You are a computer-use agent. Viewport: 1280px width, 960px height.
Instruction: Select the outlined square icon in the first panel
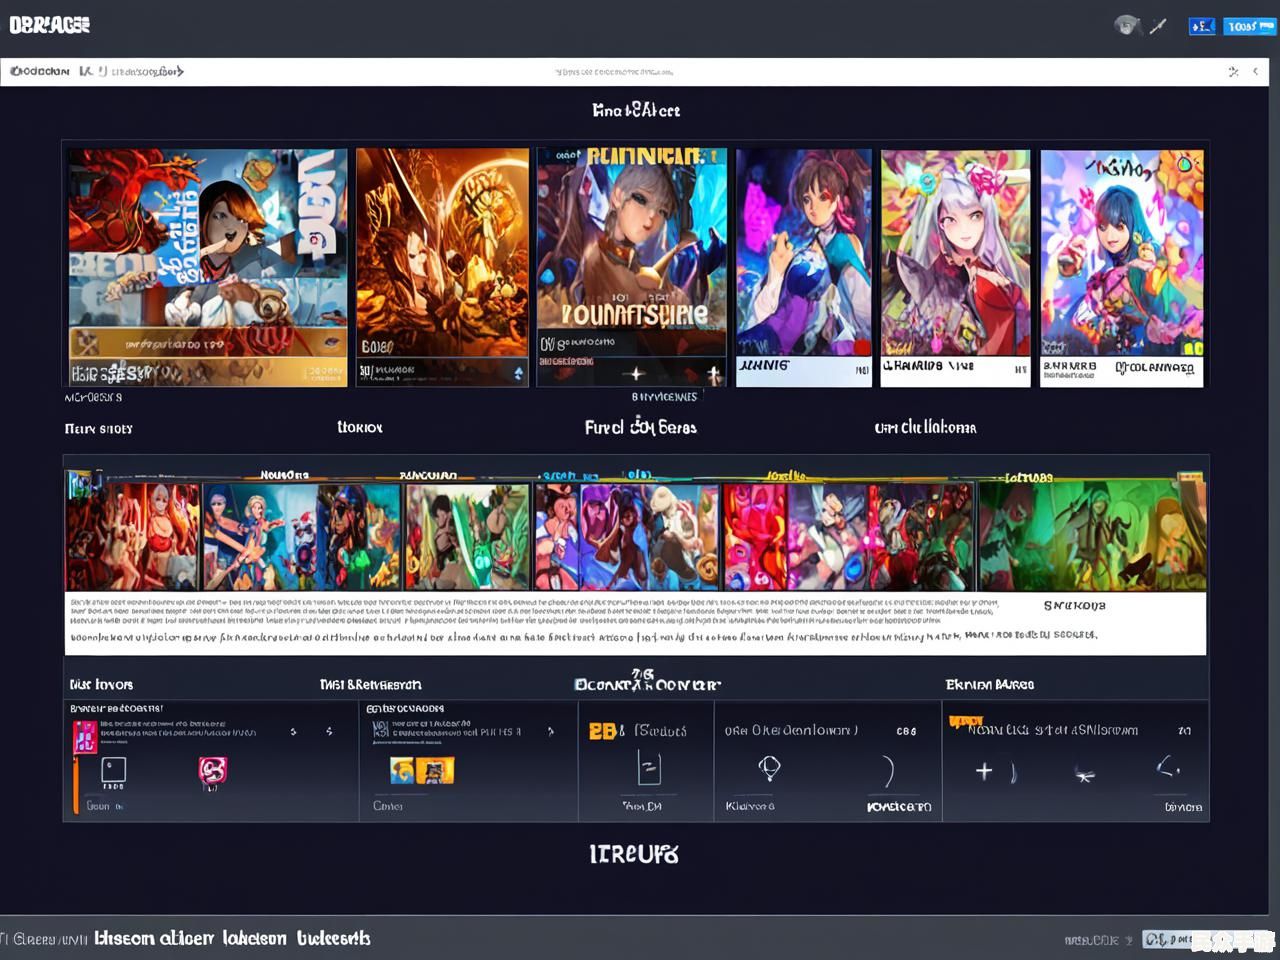114,770
